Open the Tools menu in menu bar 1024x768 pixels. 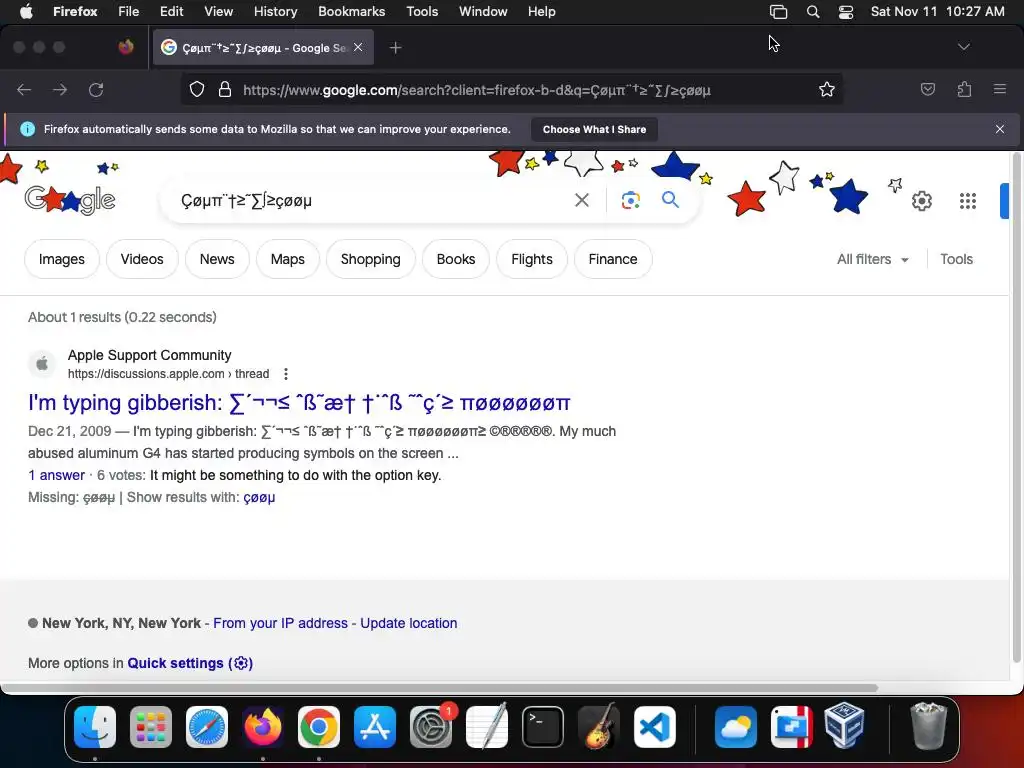(x=422, y=12)
